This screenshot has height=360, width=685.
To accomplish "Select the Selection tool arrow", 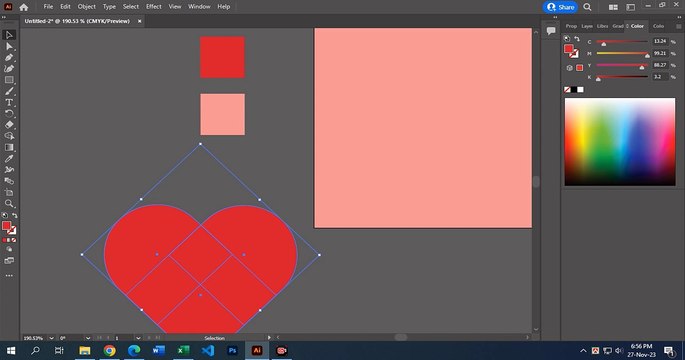I will [9, 35].
